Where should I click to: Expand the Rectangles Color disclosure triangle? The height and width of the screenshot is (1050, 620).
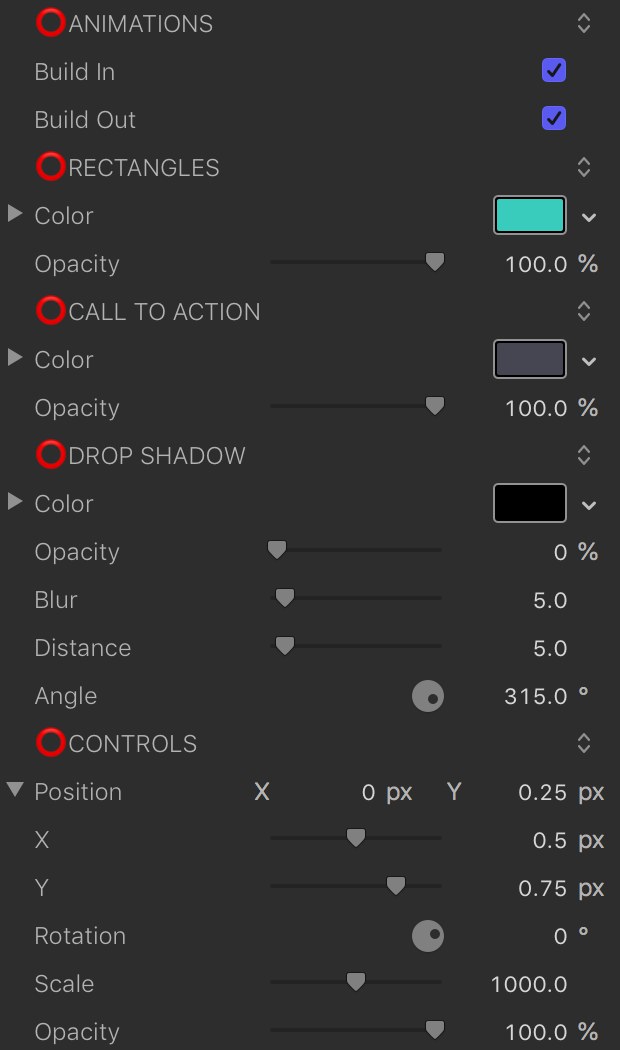(x=15, y=214)
